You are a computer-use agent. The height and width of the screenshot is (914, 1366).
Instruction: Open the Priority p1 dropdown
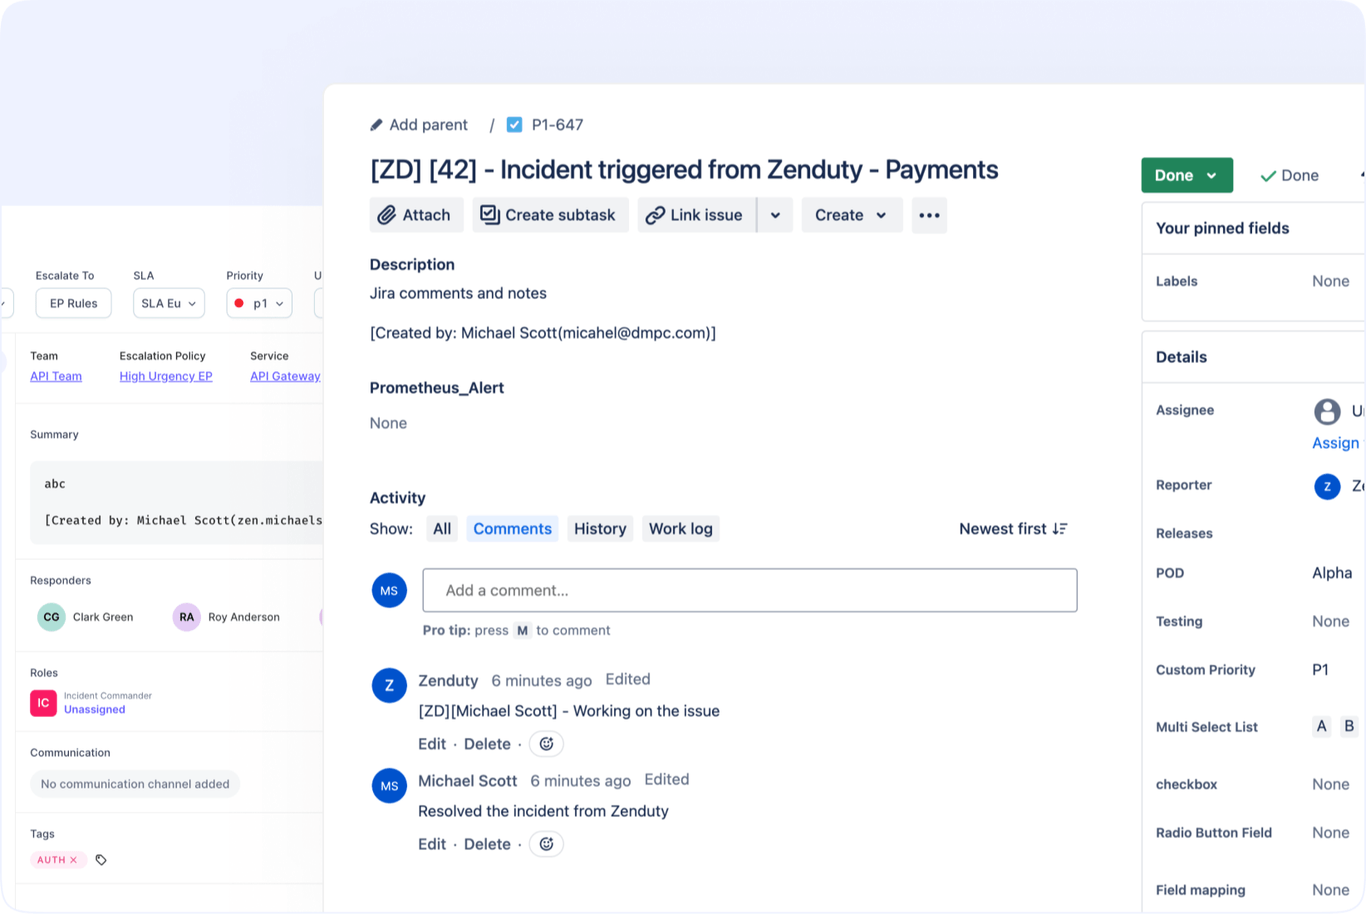point(258,303)
